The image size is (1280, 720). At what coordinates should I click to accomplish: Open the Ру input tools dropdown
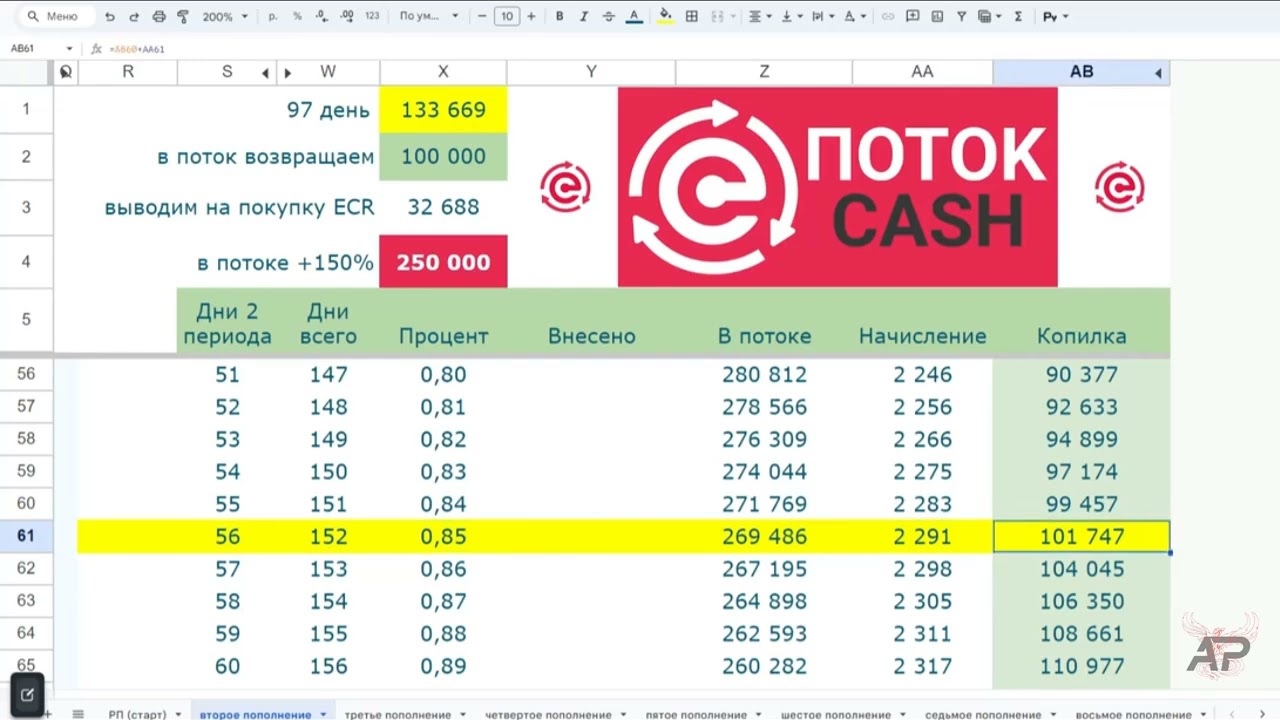pyautogui.click(x=1055, y=17)
